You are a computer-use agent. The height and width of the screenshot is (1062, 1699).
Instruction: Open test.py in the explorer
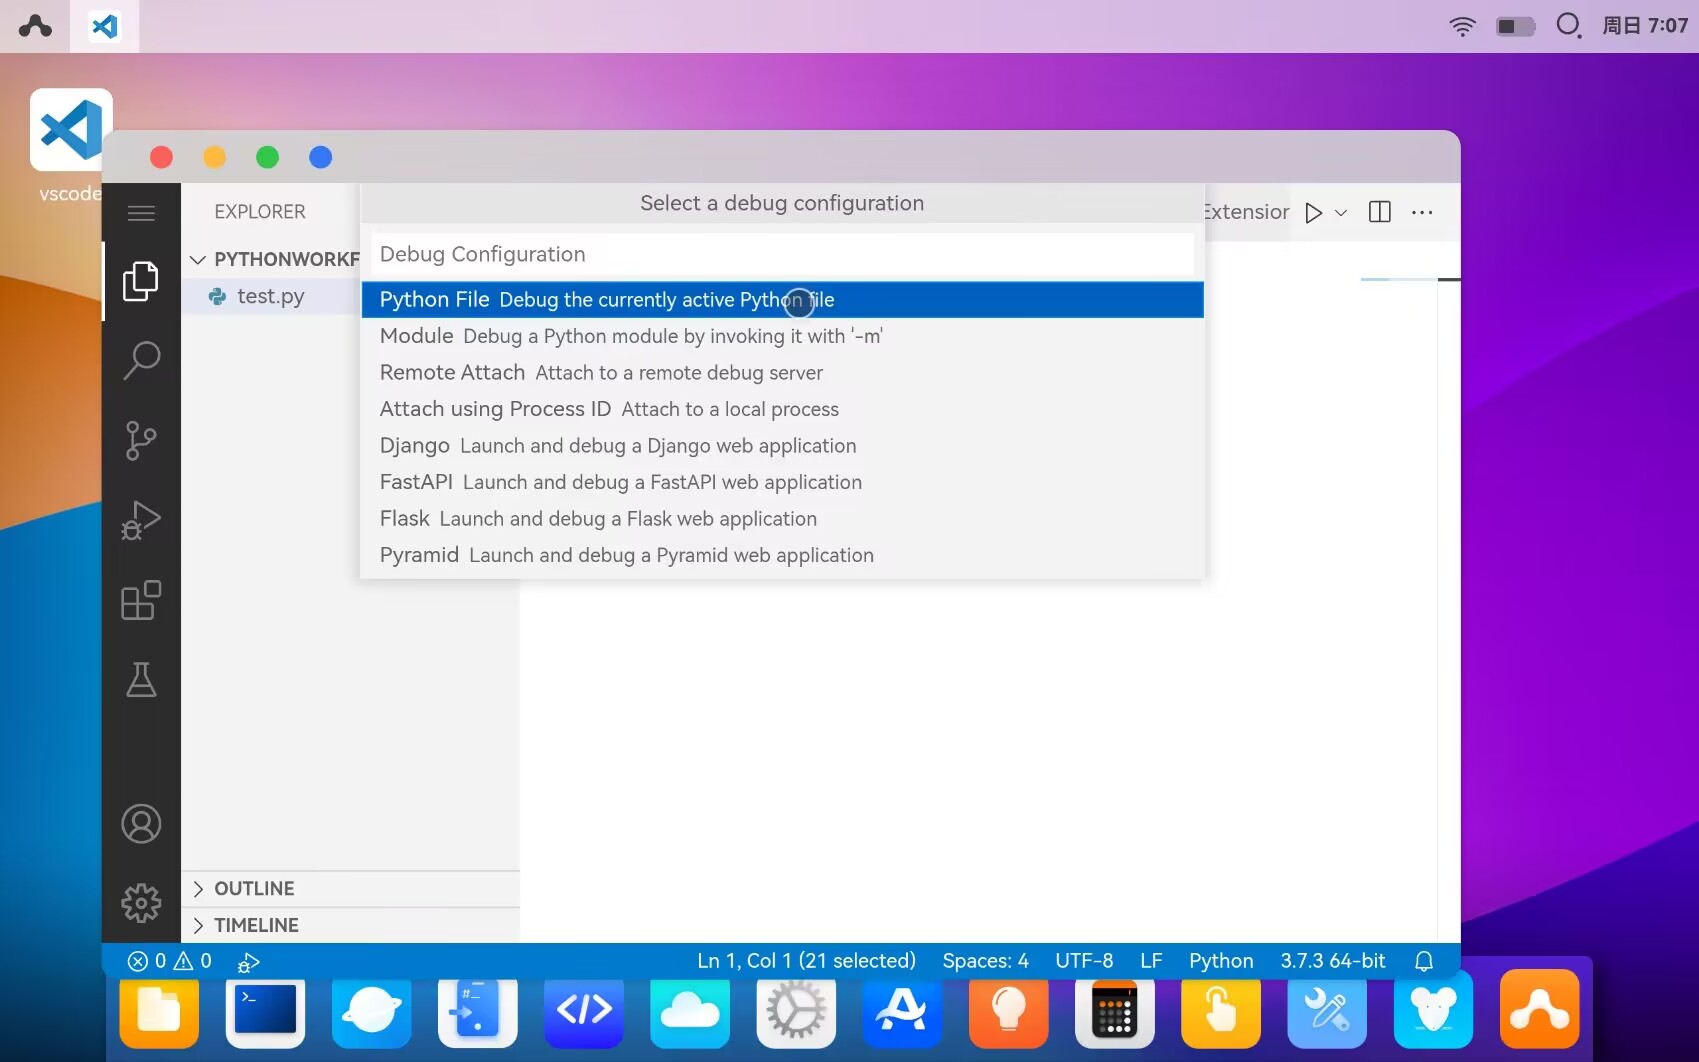(270, 296)
